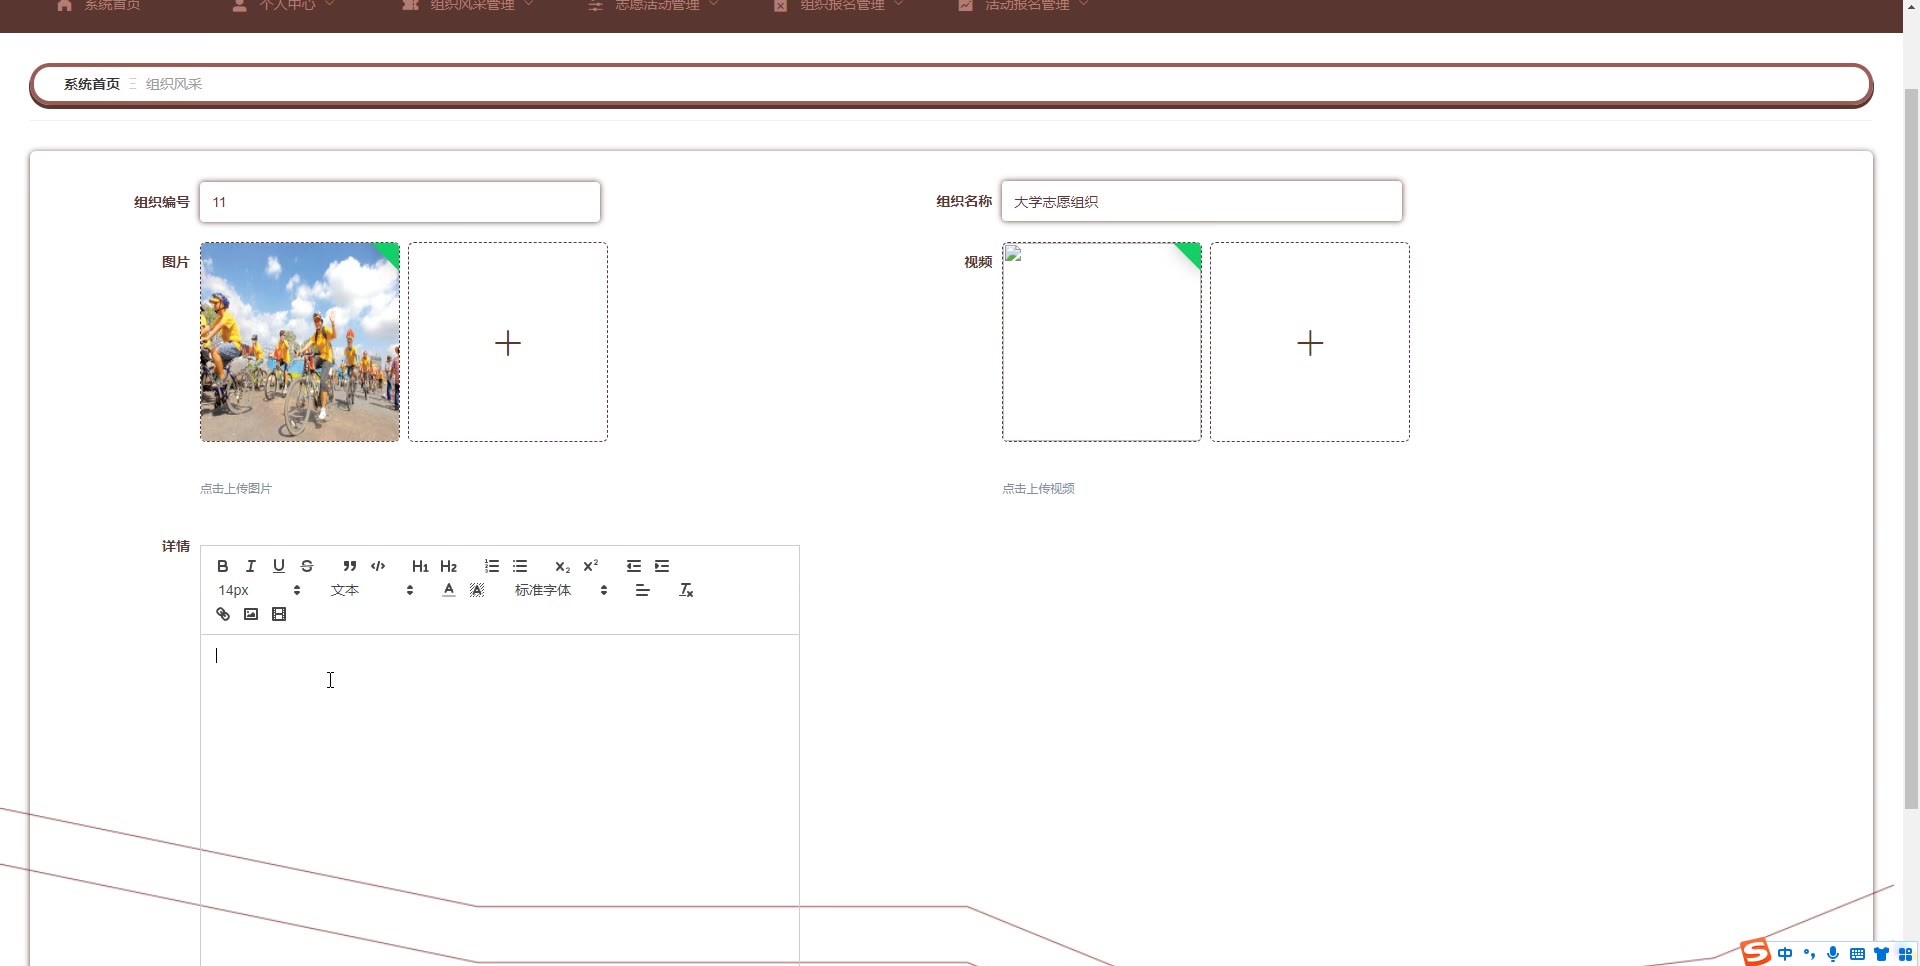Insert a hyperlink in editor
Image resolution: width=1920 pixels, height=966 pixels.
[x=223, y=614]
